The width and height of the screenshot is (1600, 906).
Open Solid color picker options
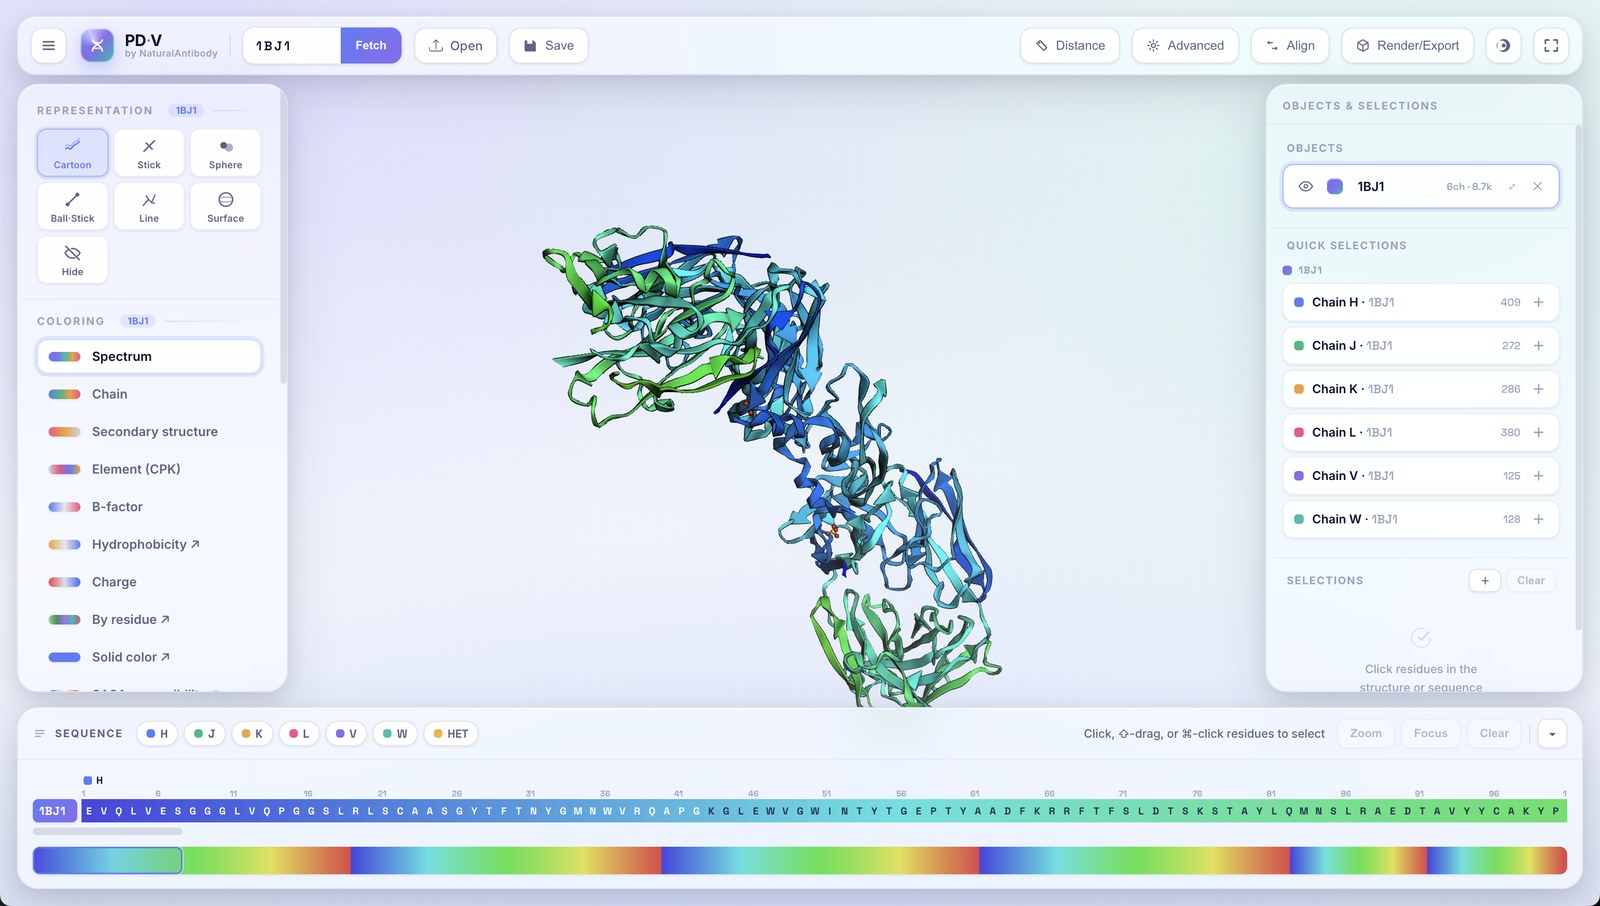click(x=149, y=657)
